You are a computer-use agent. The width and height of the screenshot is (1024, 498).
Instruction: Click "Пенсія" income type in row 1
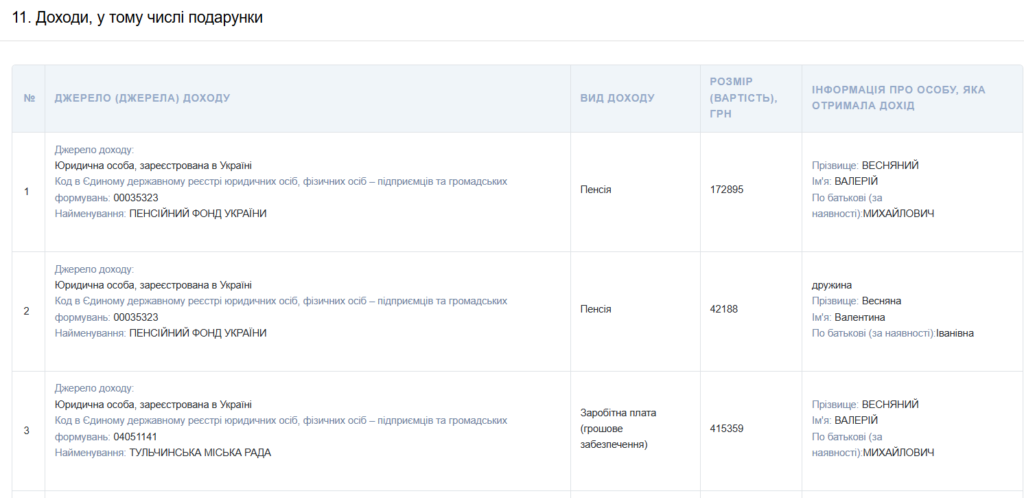pyautogui.click(x=596, y=189)
